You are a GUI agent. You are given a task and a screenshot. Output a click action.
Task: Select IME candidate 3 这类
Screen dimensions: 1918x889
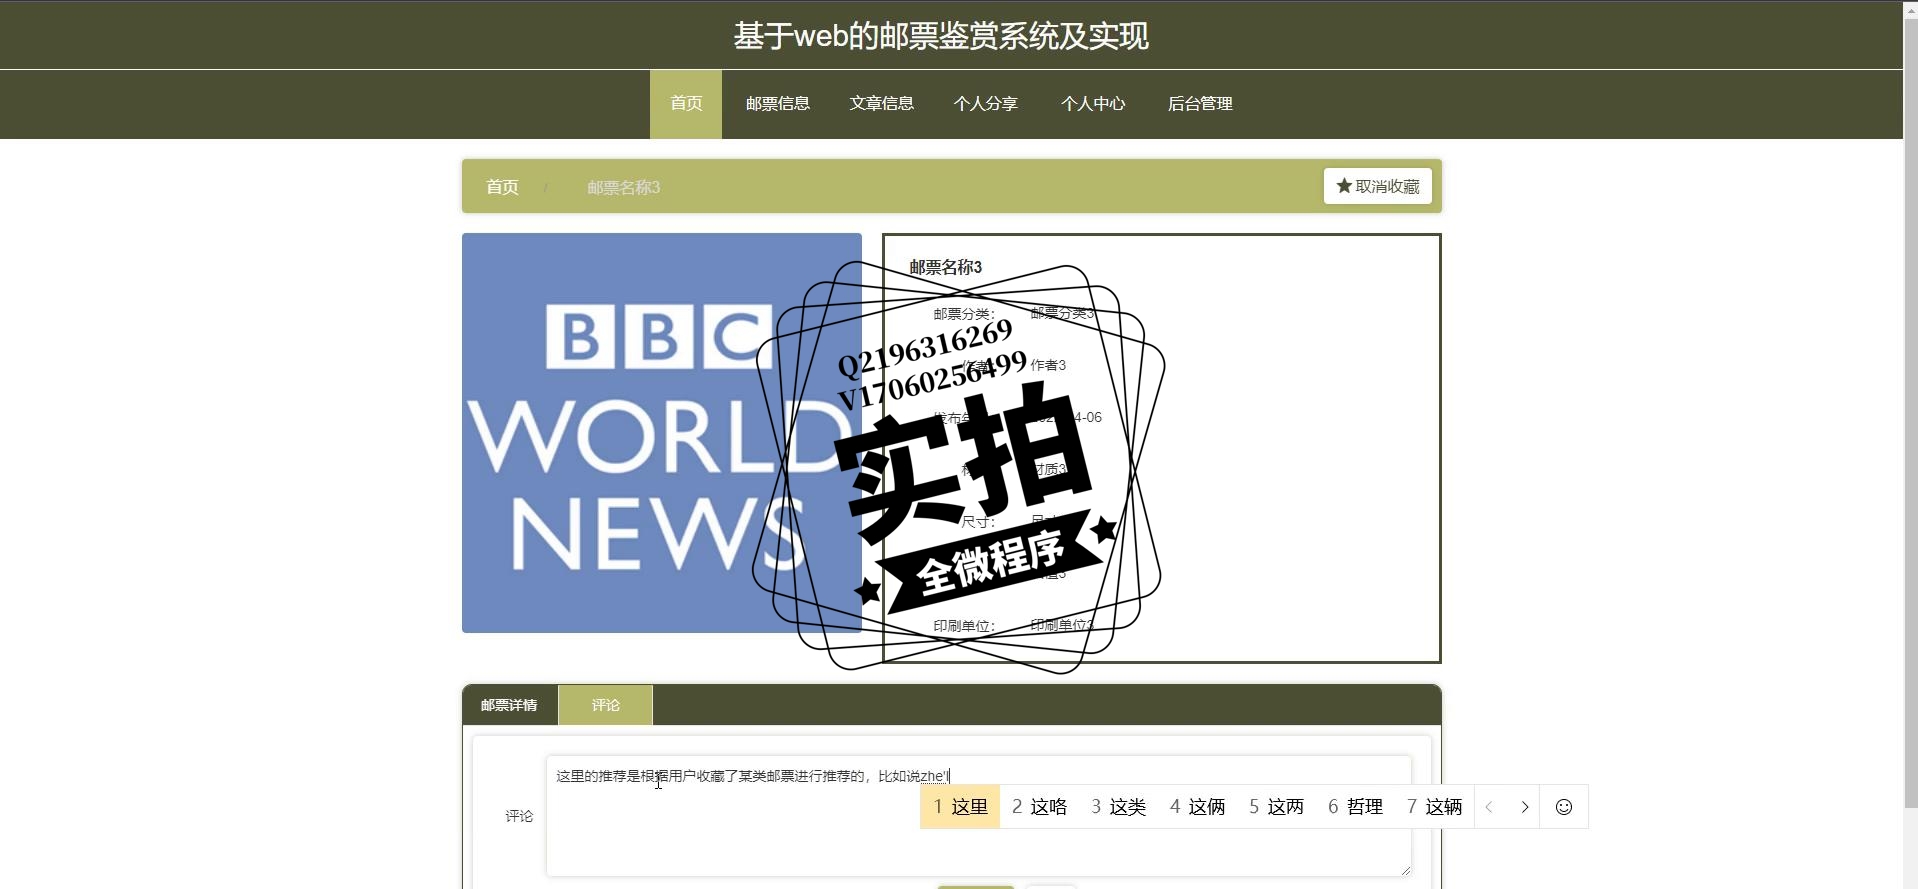coord(1118,807)
